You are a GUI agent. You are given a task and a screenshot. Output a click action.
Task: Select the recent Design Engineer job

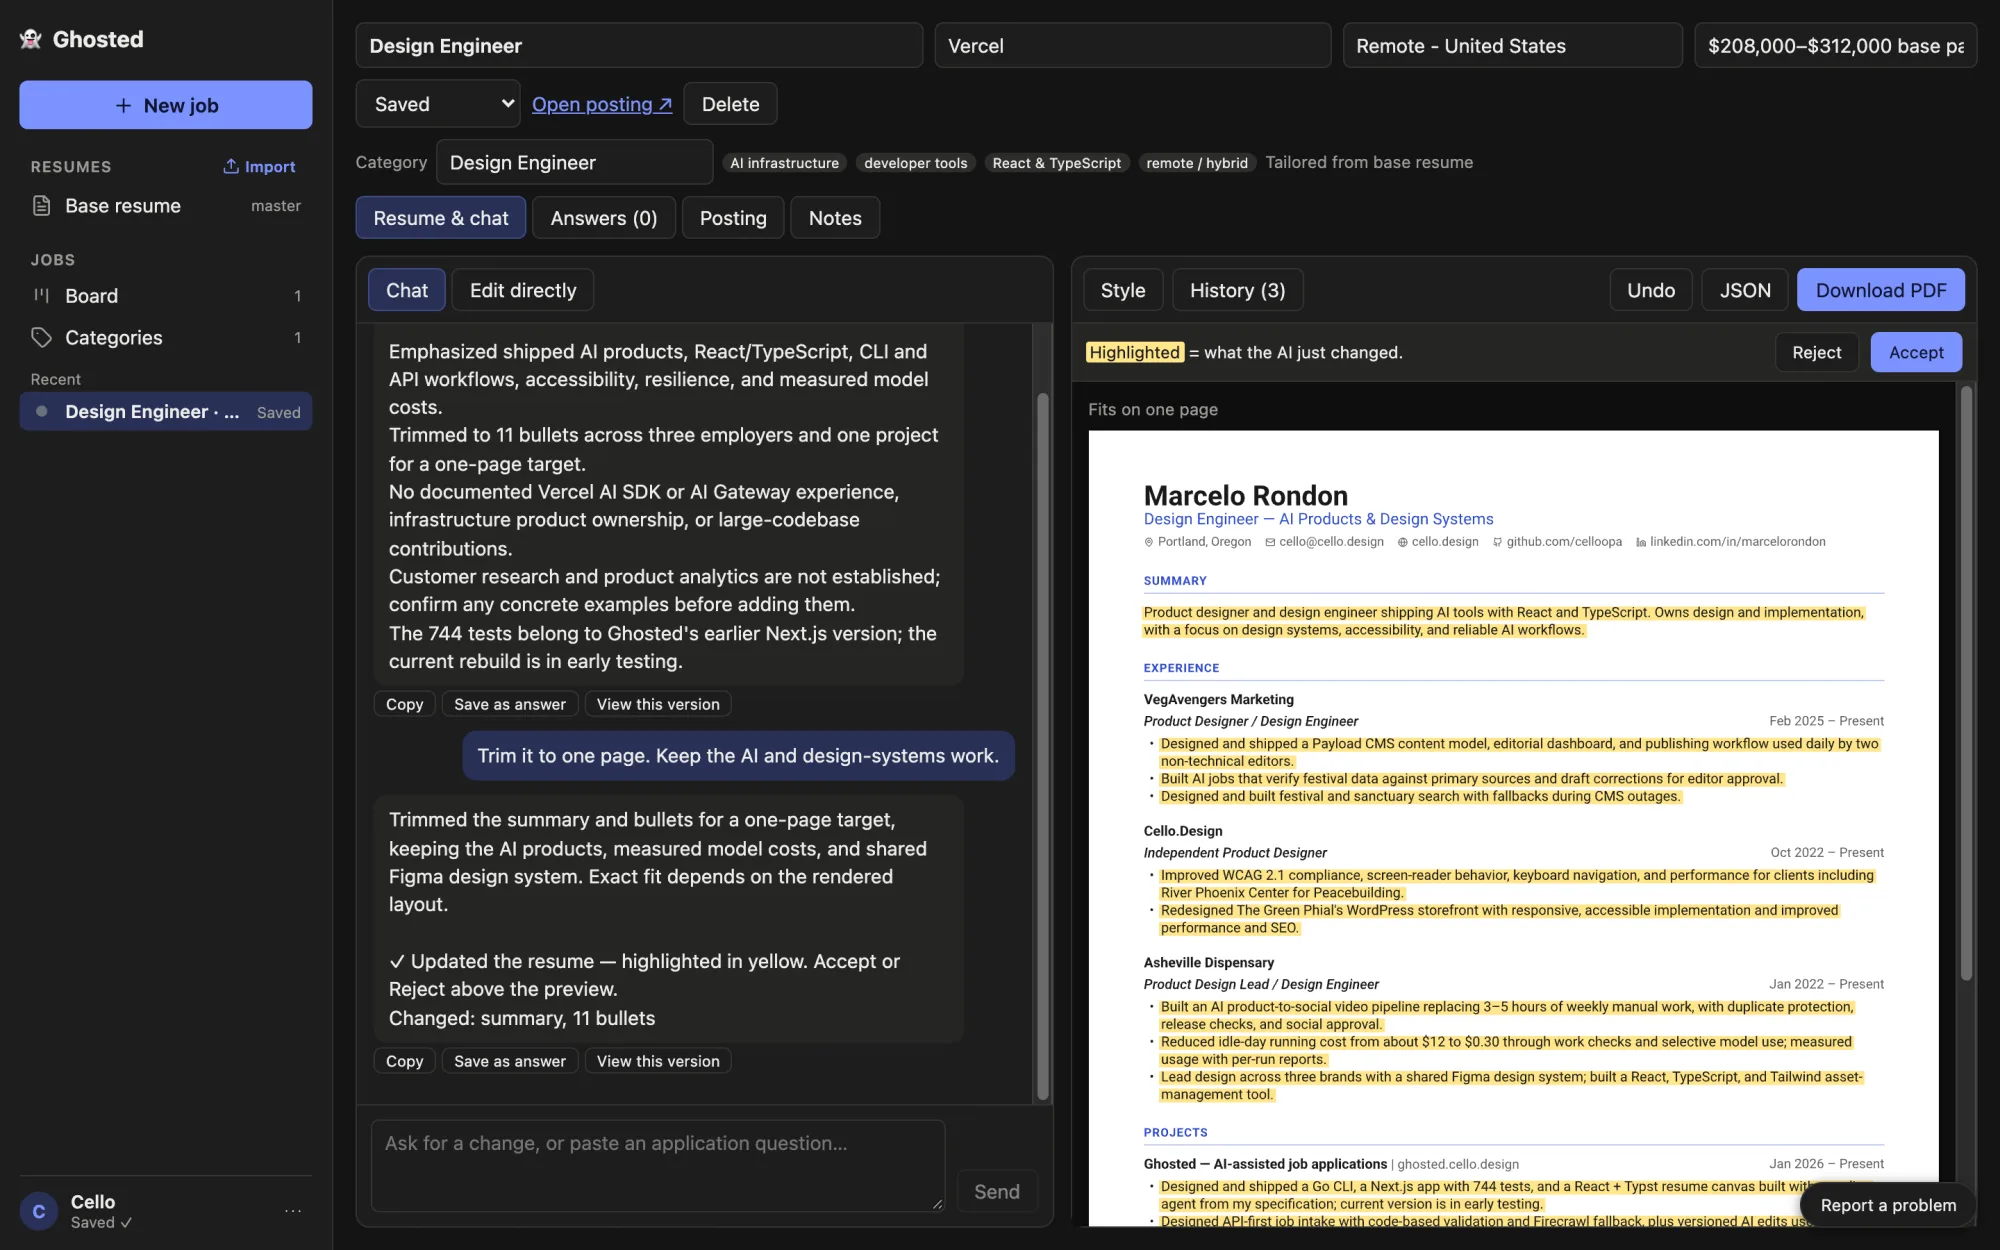click(166, 412)
